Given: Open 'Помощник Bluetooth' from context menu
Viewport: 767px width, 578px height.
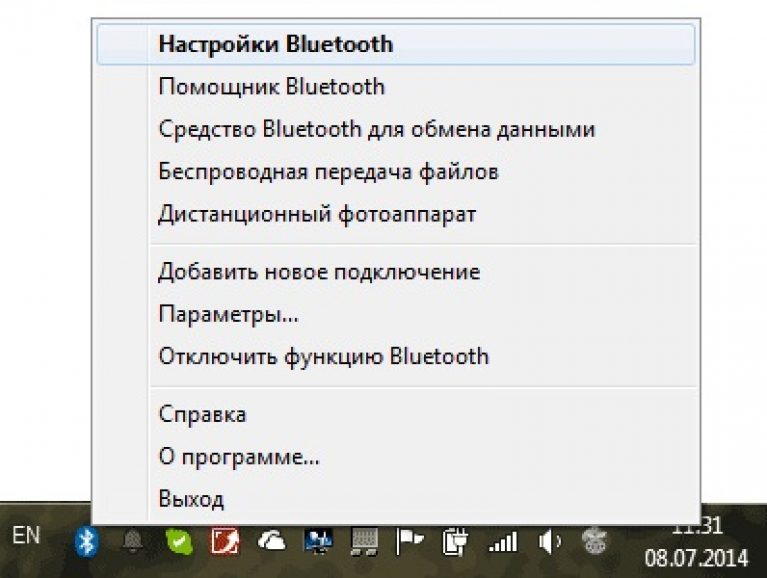Looking at the screenshot, I should (271, 87).
